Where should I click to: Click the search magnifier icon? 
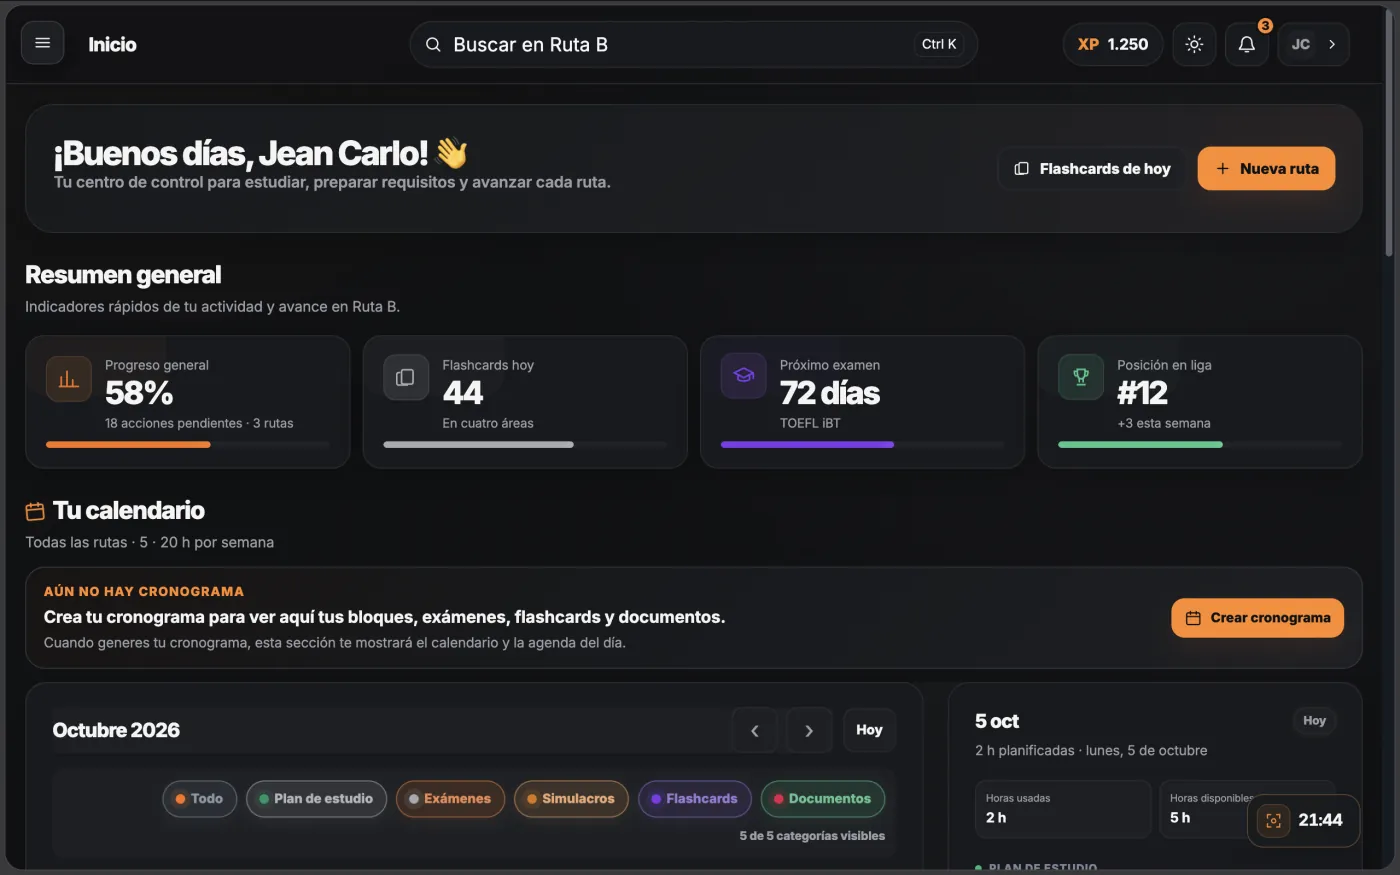click(x=433, y=44)
